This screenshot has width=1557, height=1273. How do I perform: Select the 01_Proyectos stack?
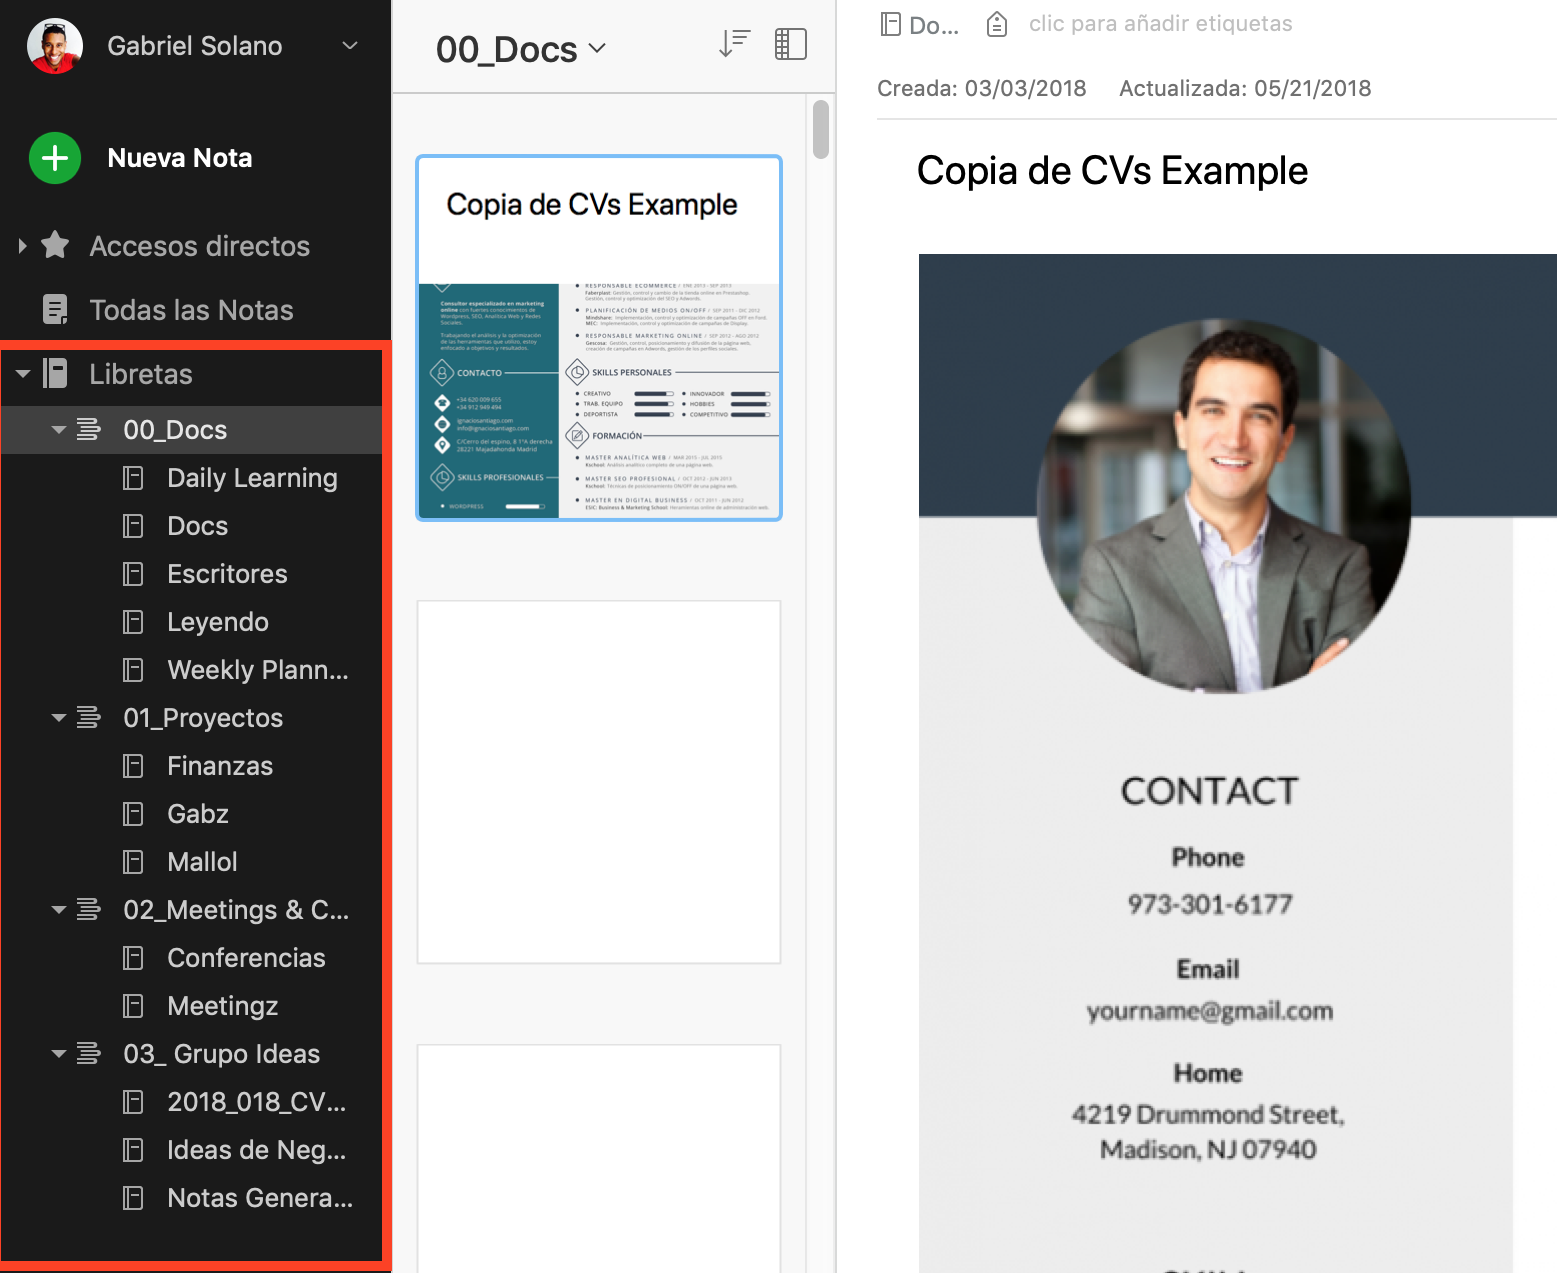click(x=203, y=718)
